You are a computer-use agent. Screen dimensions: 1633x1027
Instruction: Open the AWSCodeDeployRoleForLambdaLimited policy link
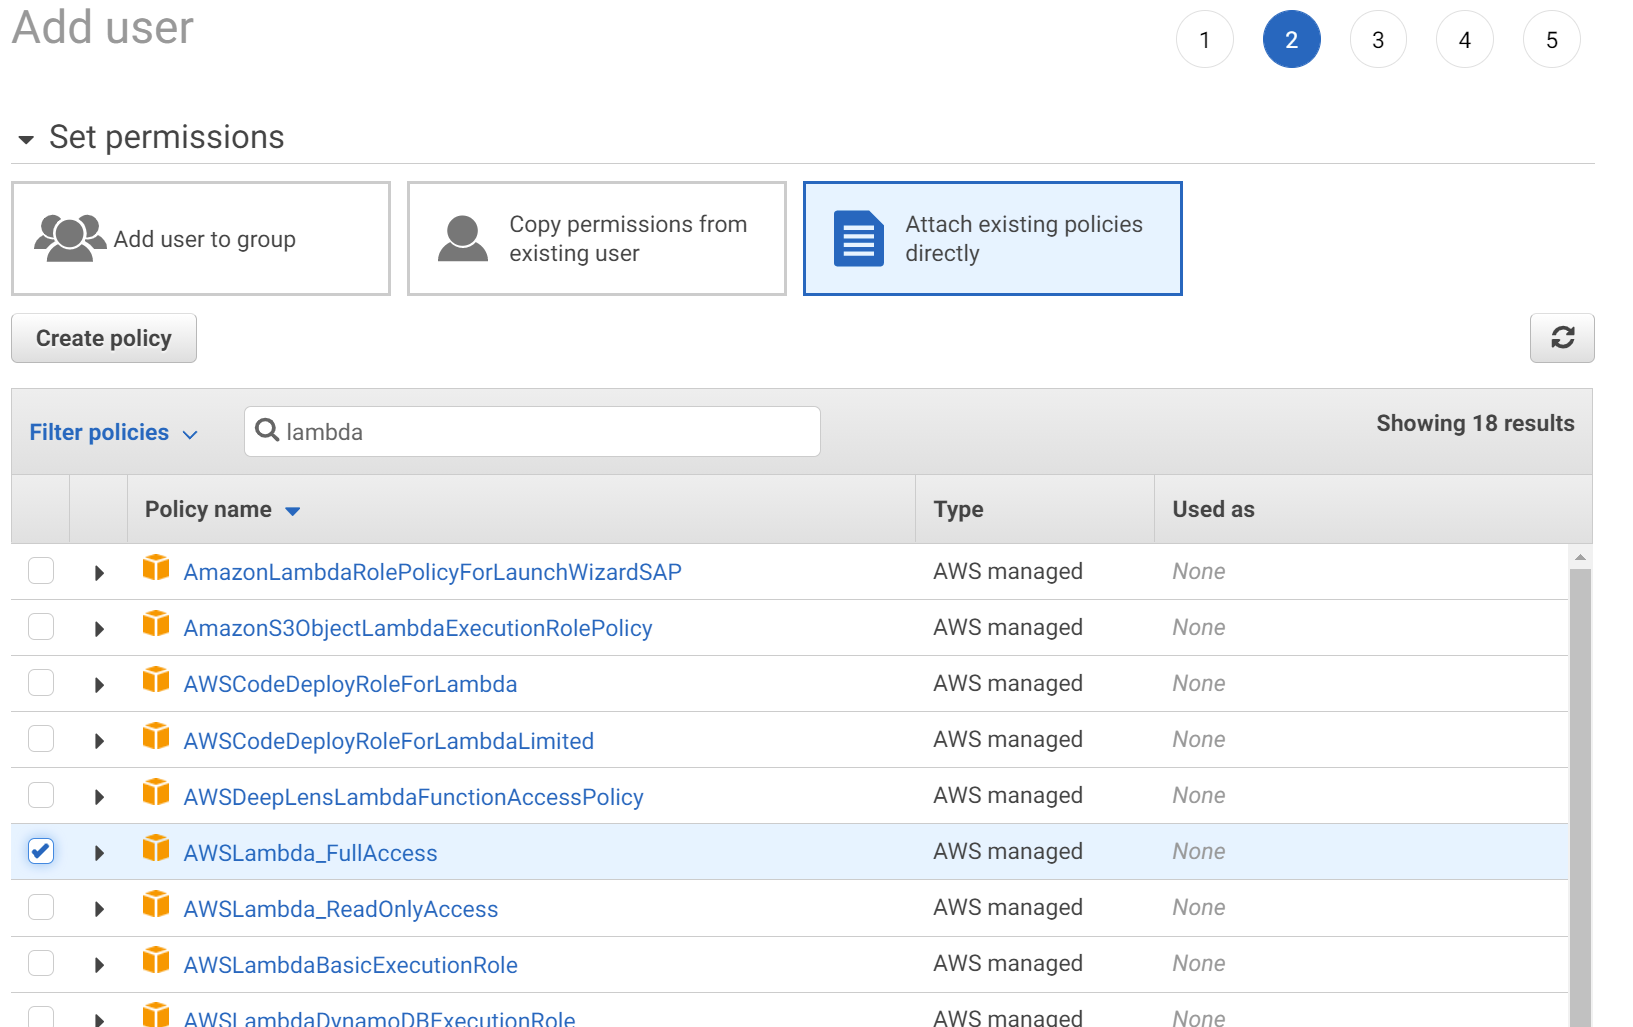[x=389, y=741]
